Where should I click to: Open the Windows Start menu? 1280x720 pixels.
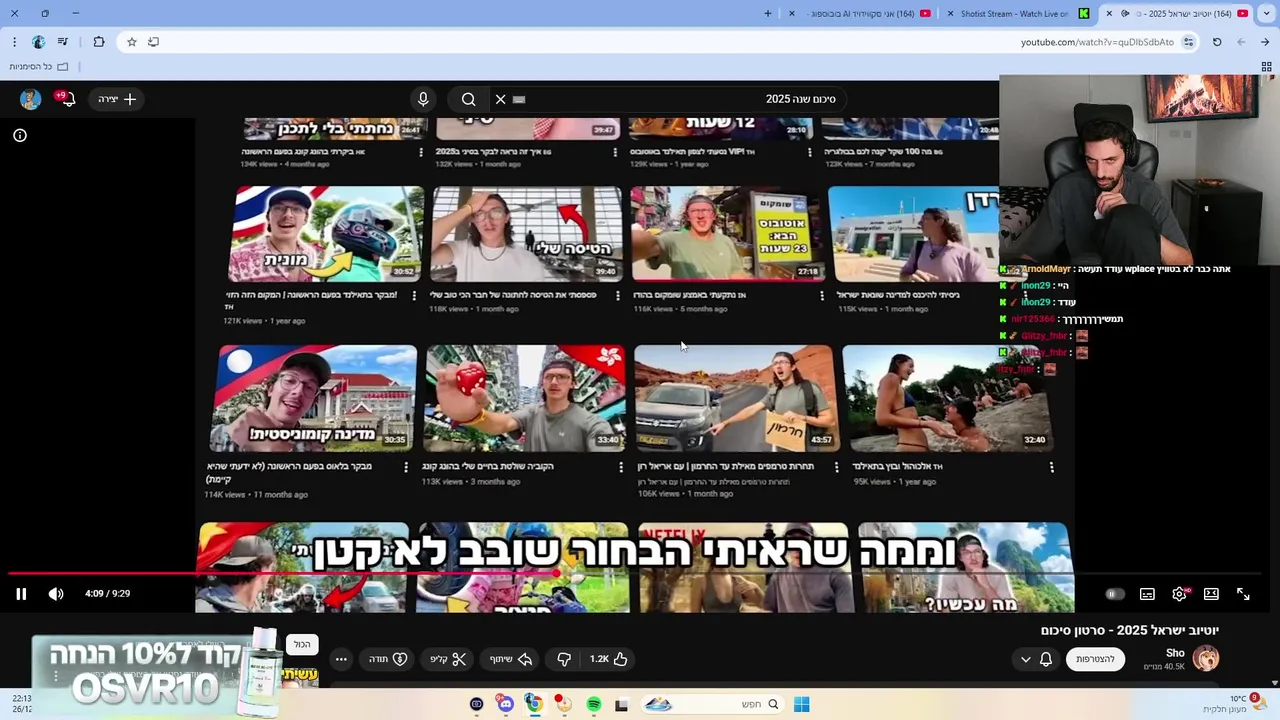pyautogui.click(x=801, y=704)
